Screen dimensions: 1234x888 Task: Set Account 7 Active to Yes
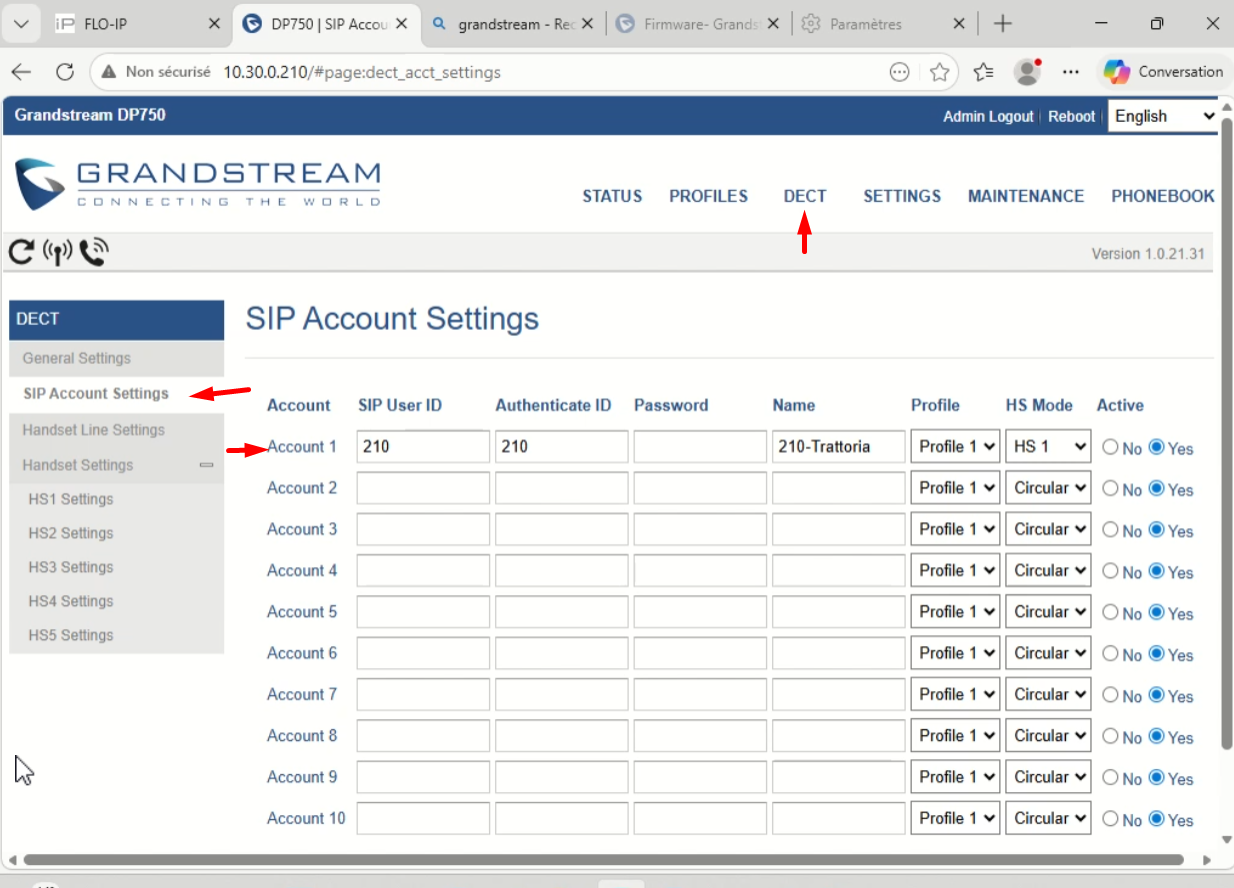1157,695
